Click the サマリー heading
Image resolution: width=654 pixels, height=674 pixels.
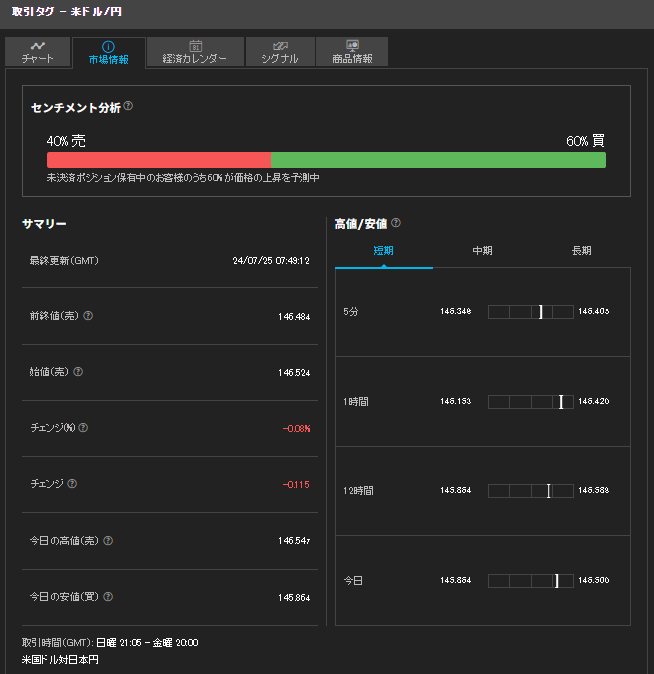(44, 224)
